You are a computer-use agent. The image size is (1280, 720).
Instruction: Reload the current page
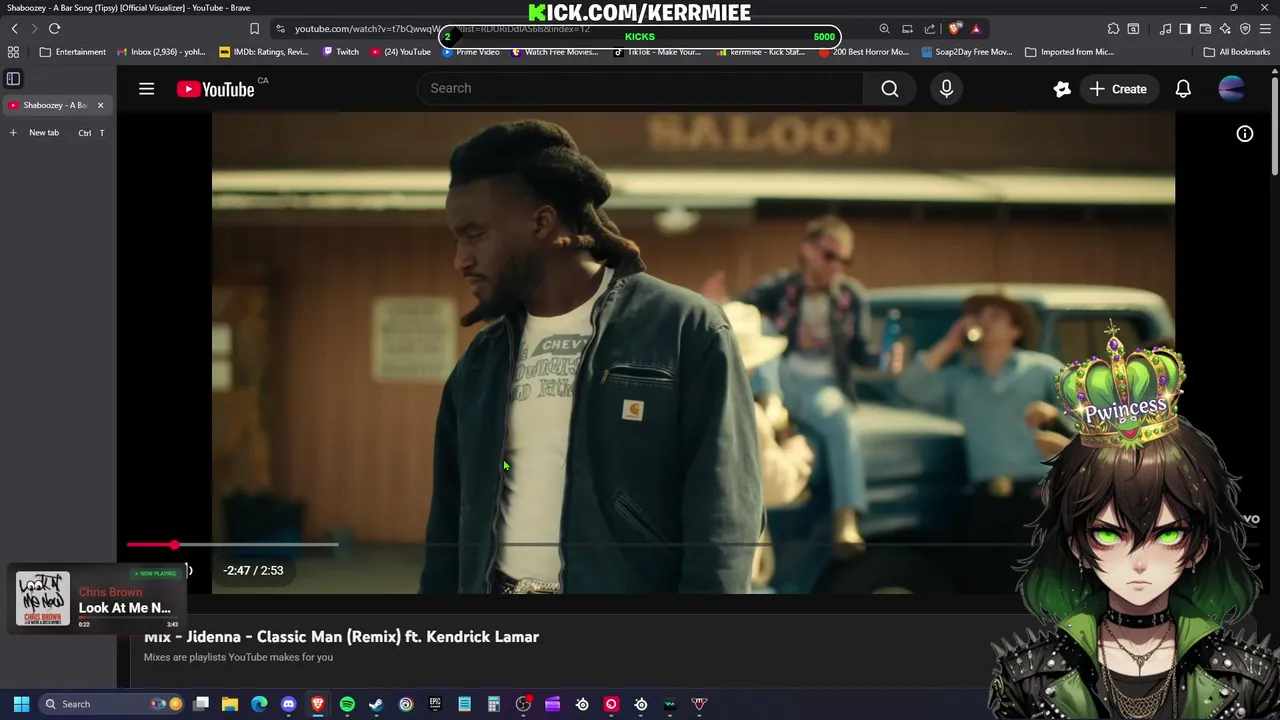click(x=54, y=29)
